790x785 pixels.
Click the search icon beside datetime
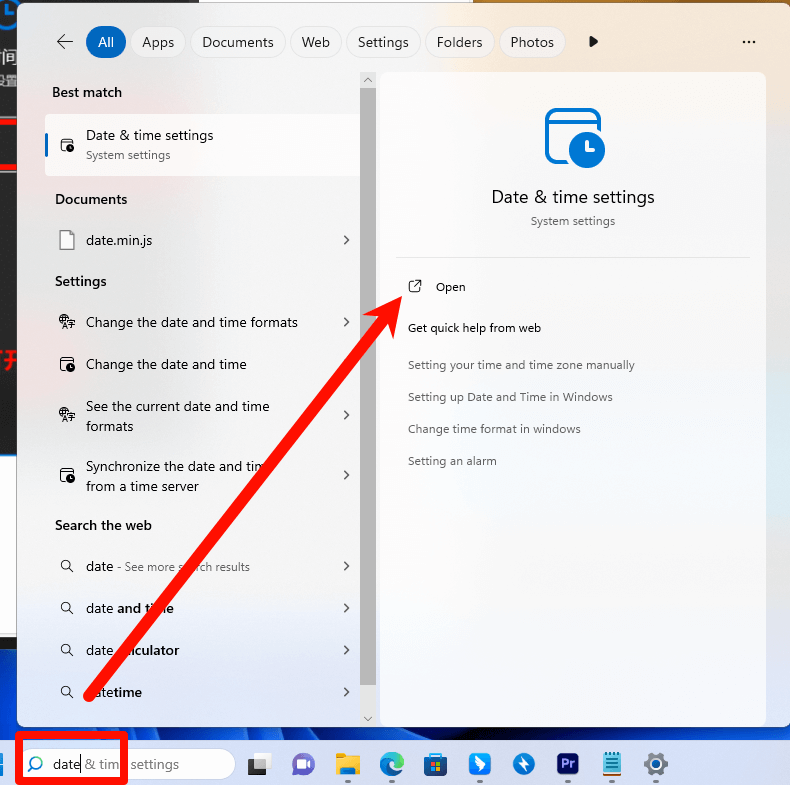click(67, 692)
